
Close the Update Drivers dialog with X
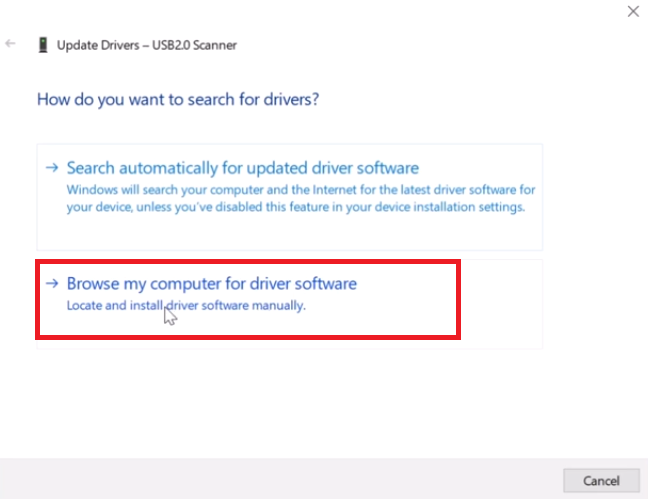click(x=632, y=12)
